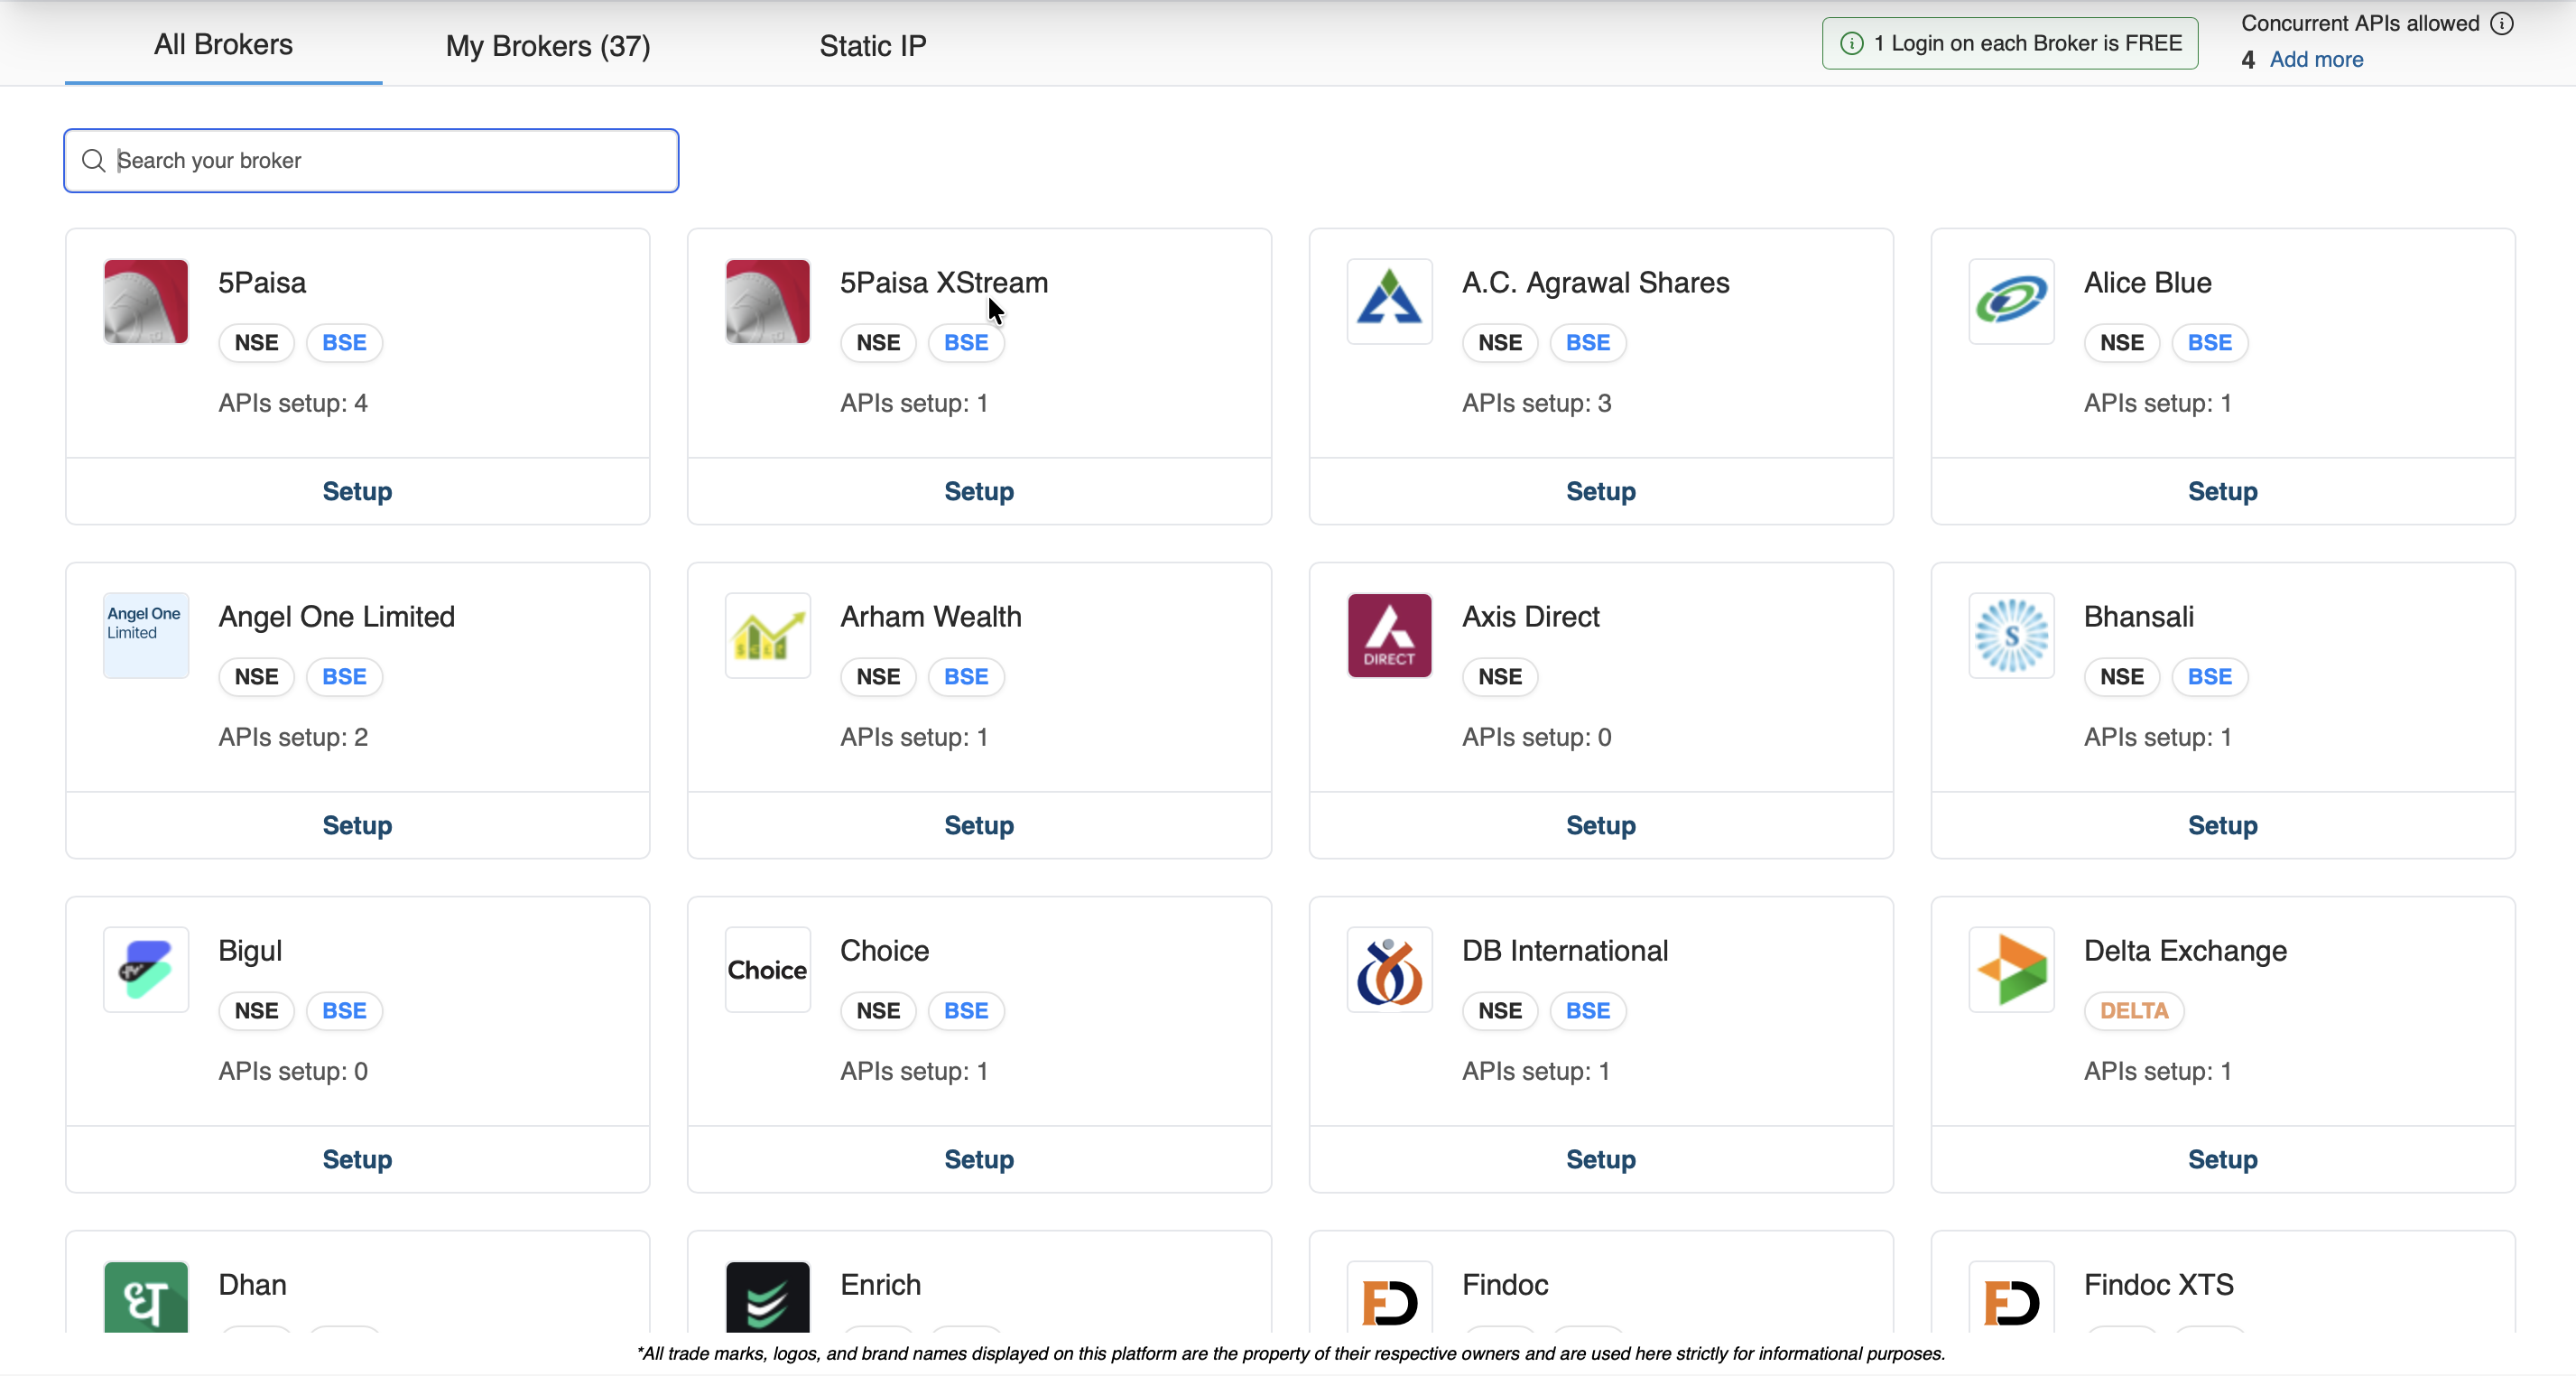Click the Dhan green logo

(146, 1297)
